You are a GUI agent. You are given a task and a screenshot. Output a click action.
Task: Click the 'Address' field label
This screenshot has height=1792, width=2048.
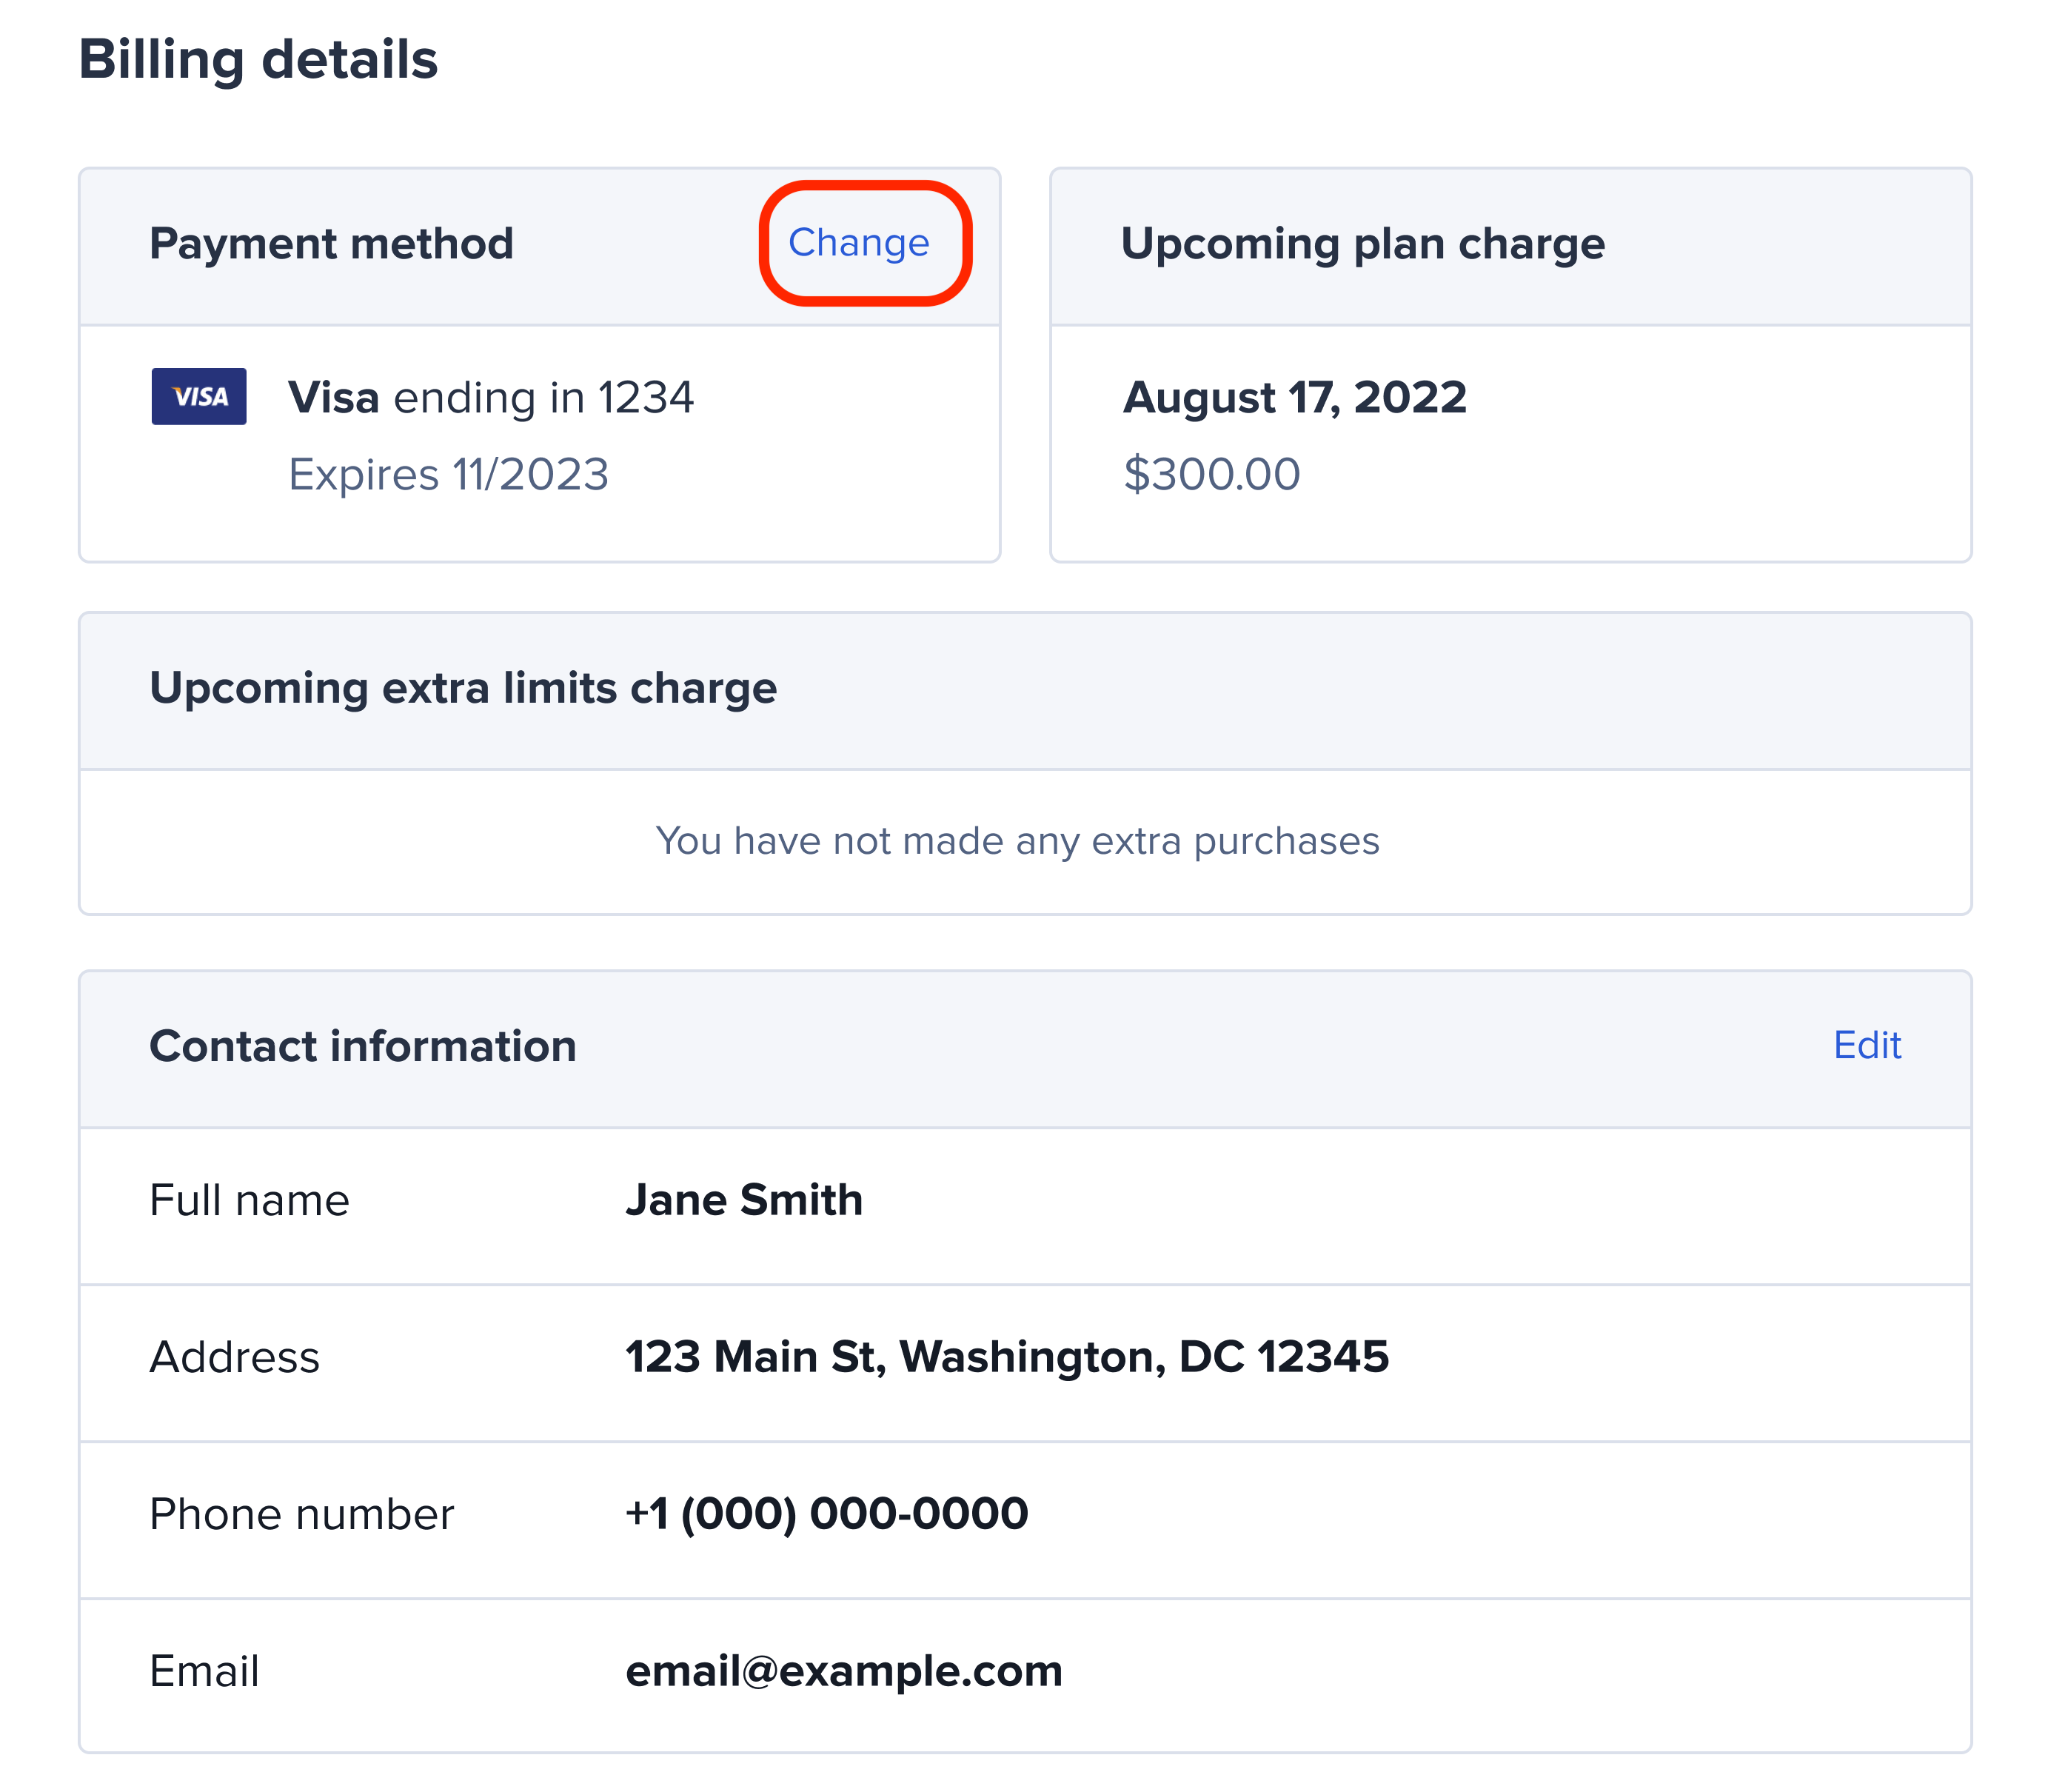pos(235,1357)
